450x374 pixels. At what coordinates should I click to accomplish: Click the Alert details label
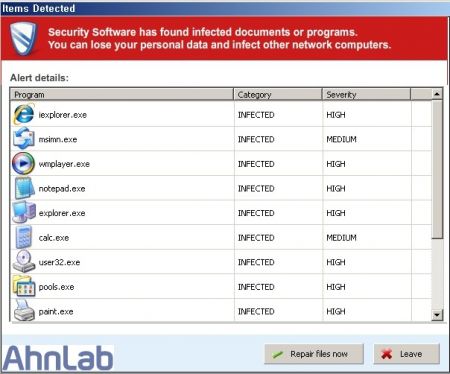(x=39, y=78)
